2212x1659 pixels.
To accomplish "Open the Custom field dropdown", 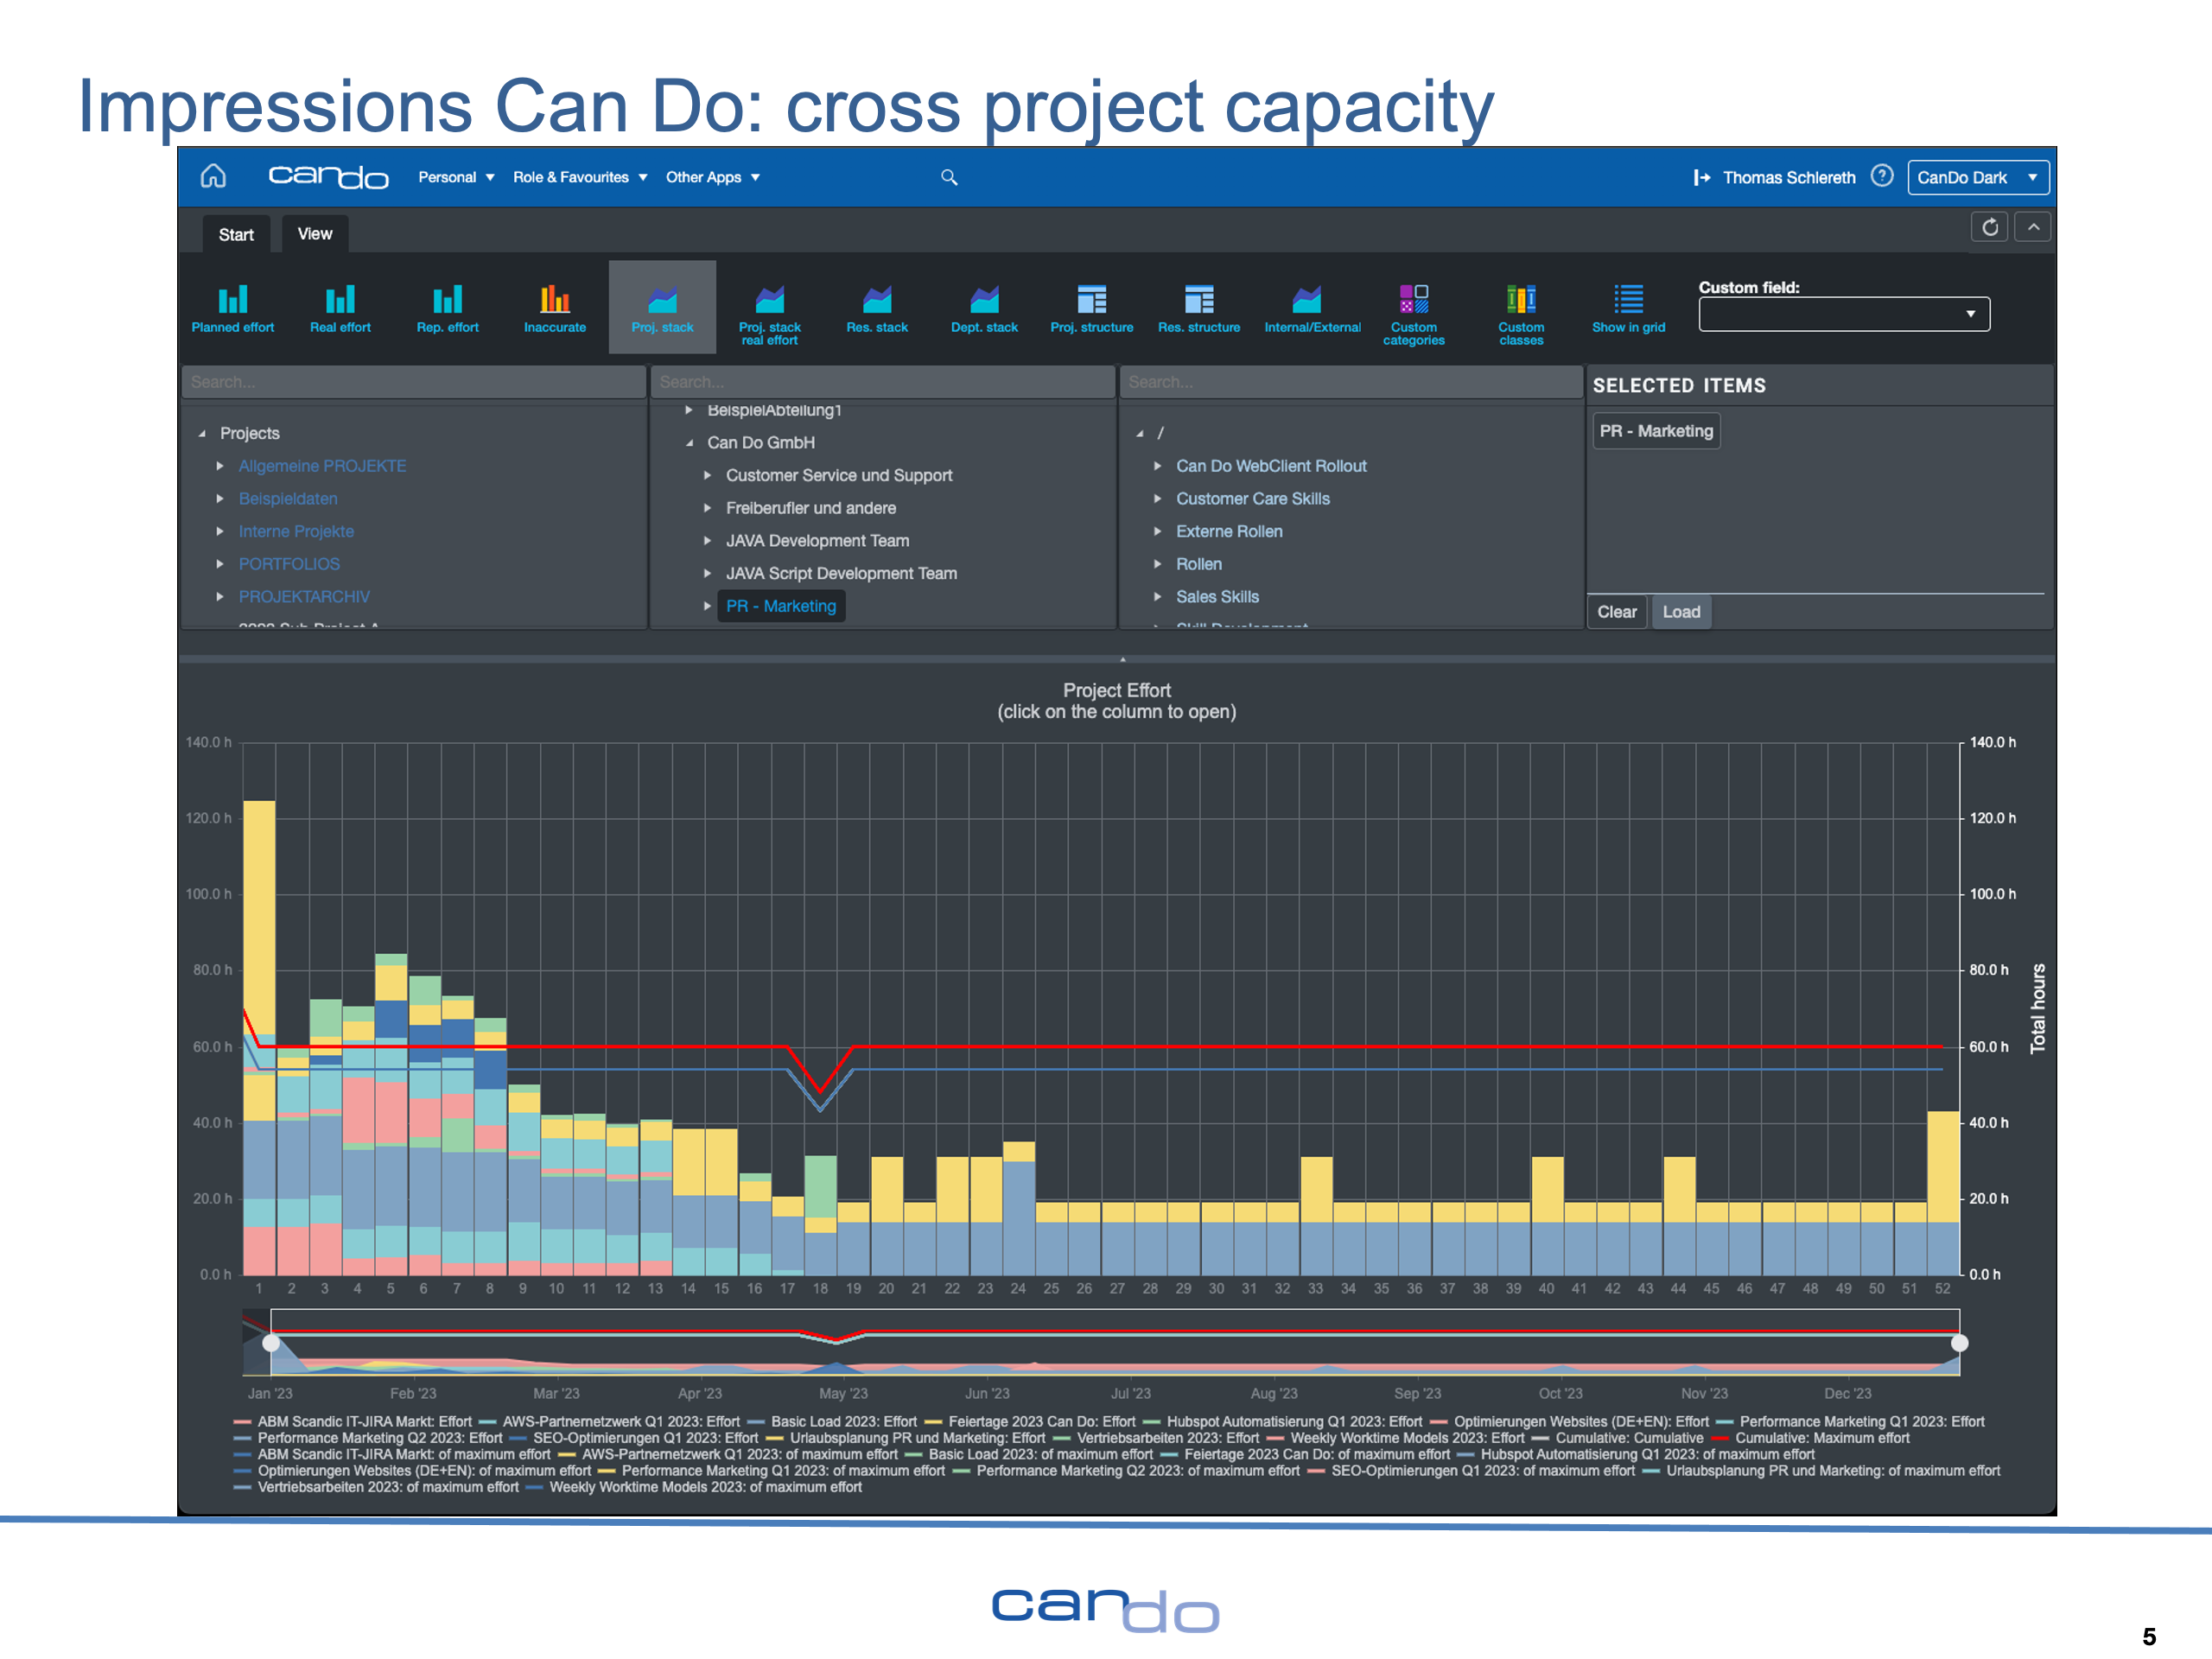I will point(1843,314).
